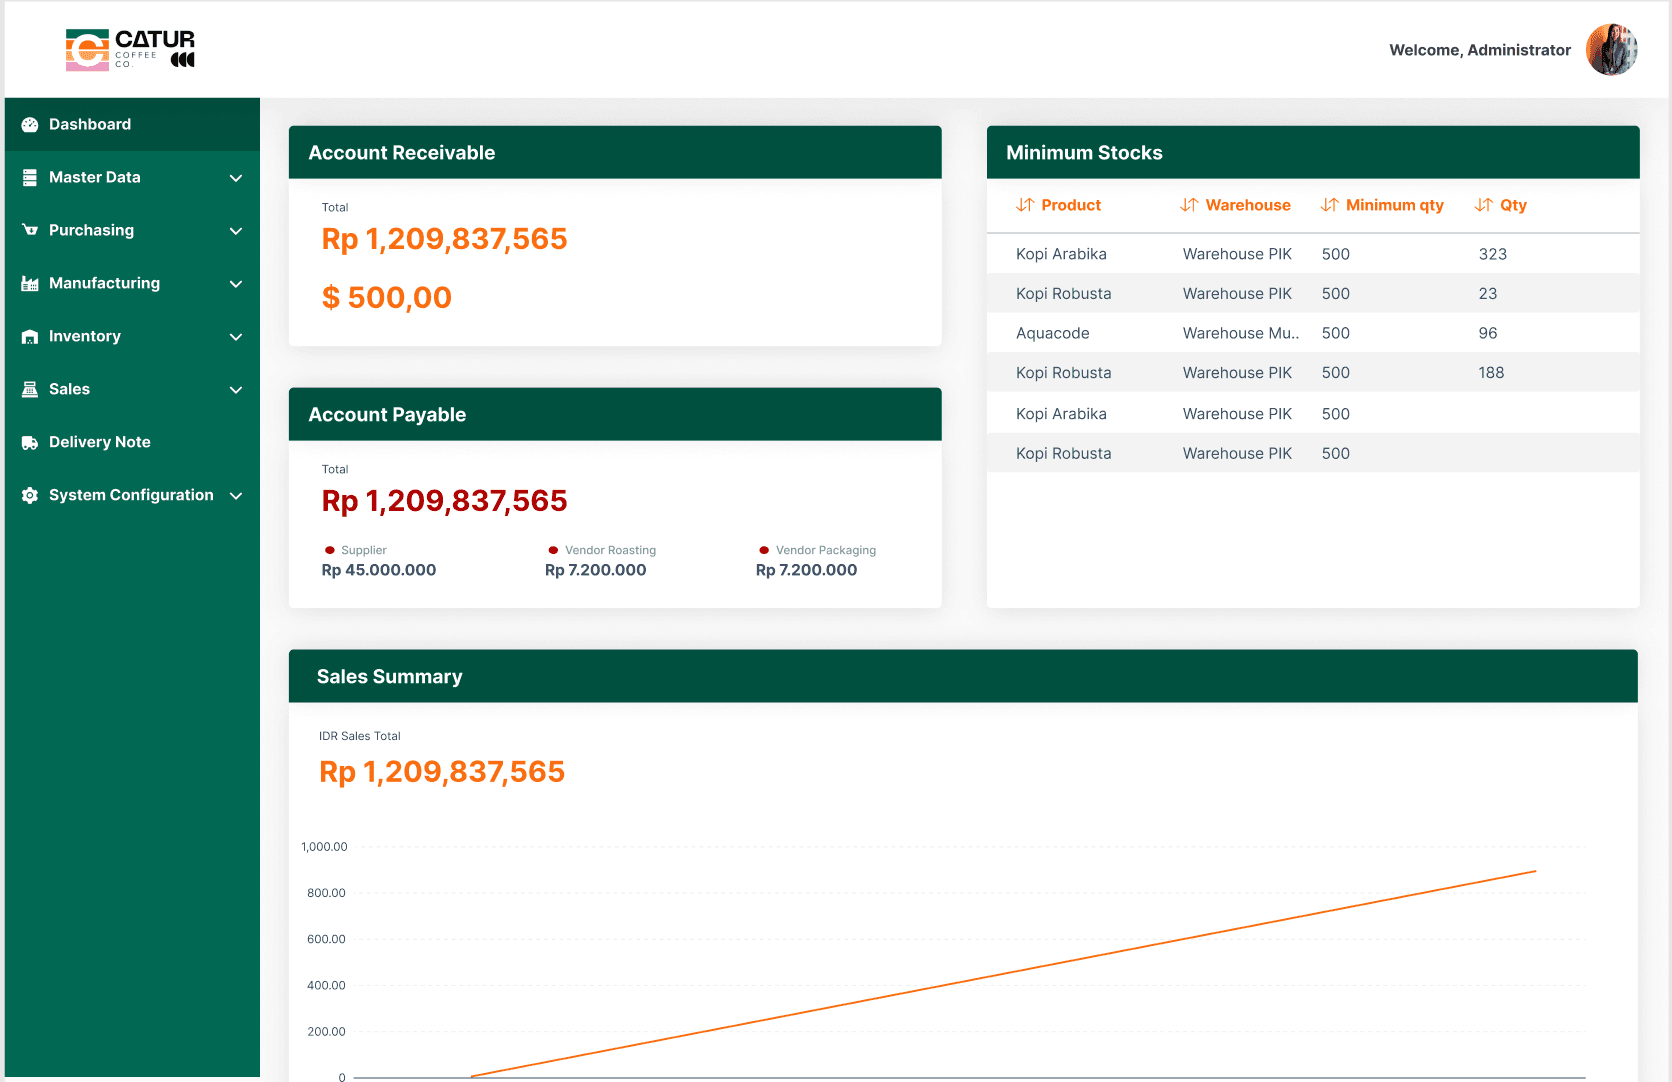Click Welcome, Administrator text
This screenshot has height=1082, width=1672.
(x=1480, y=50)
